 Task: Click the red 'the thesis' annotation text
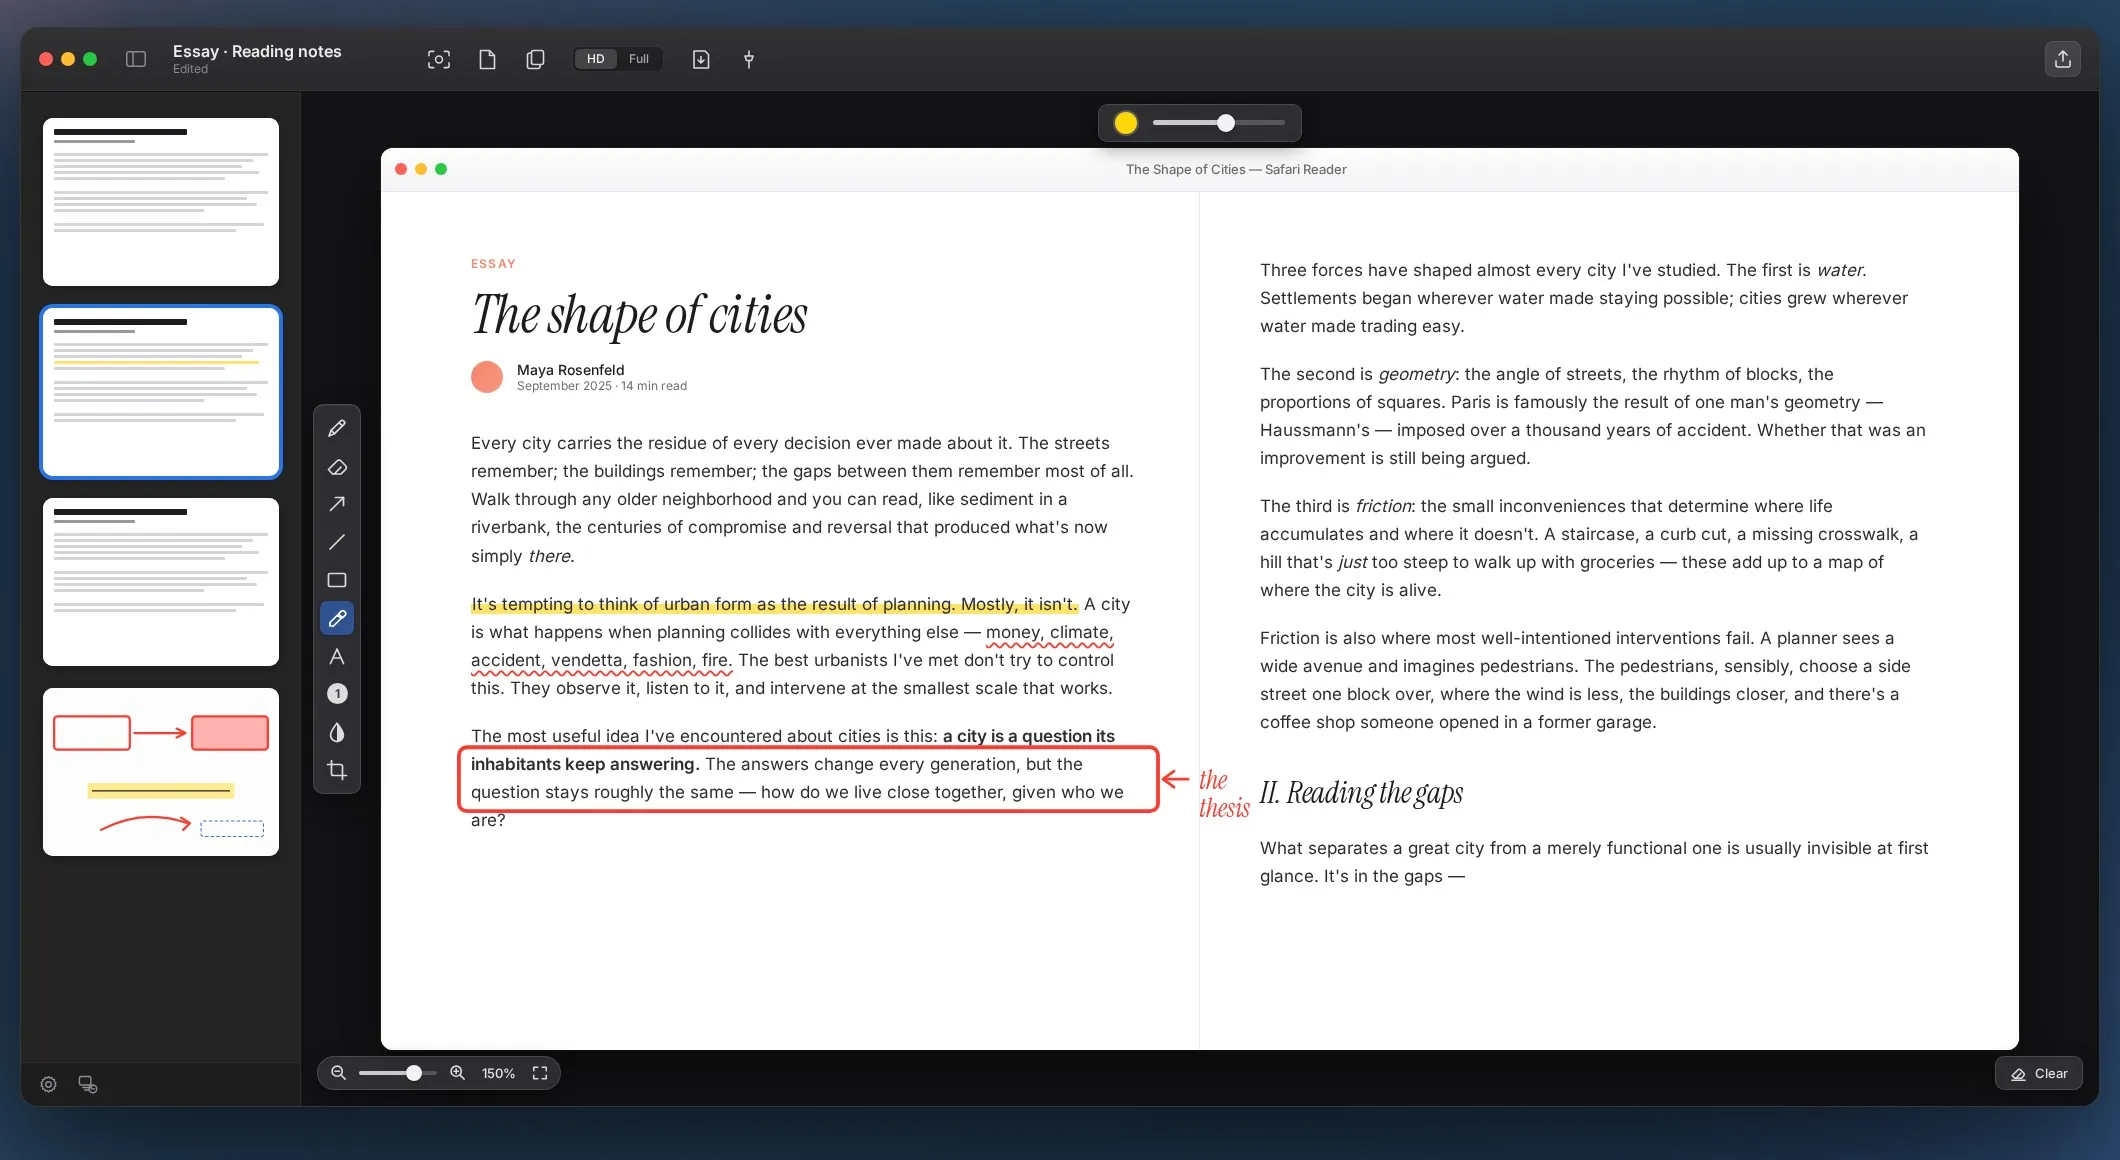click(1224, 794)
